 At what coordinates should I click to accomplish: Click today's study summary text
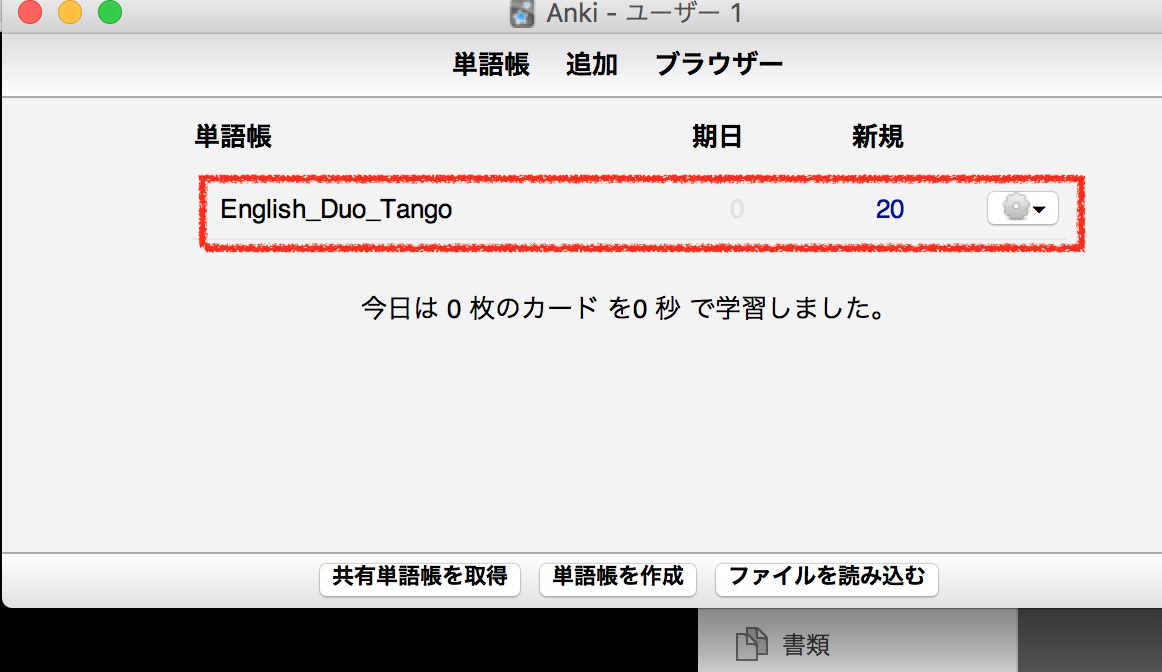click(623, 307)
